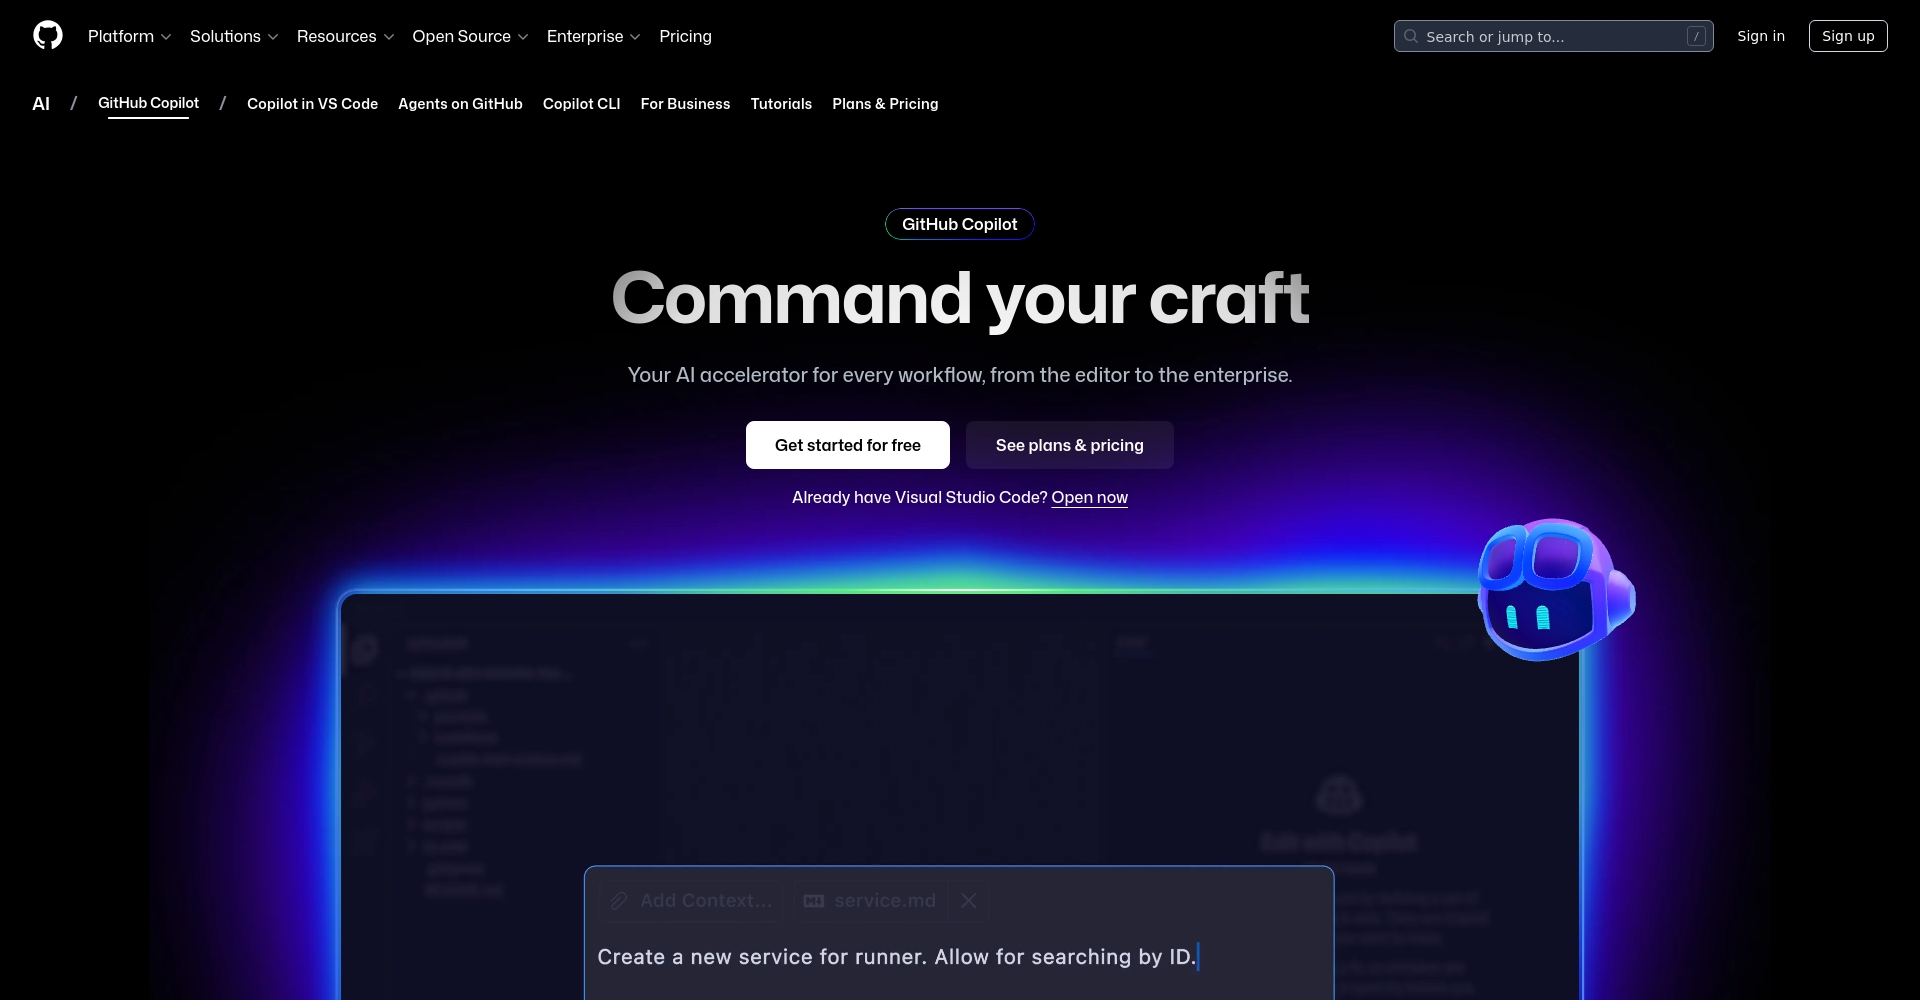Click Get started for free

pyautogui.click(x=847, y=445)
